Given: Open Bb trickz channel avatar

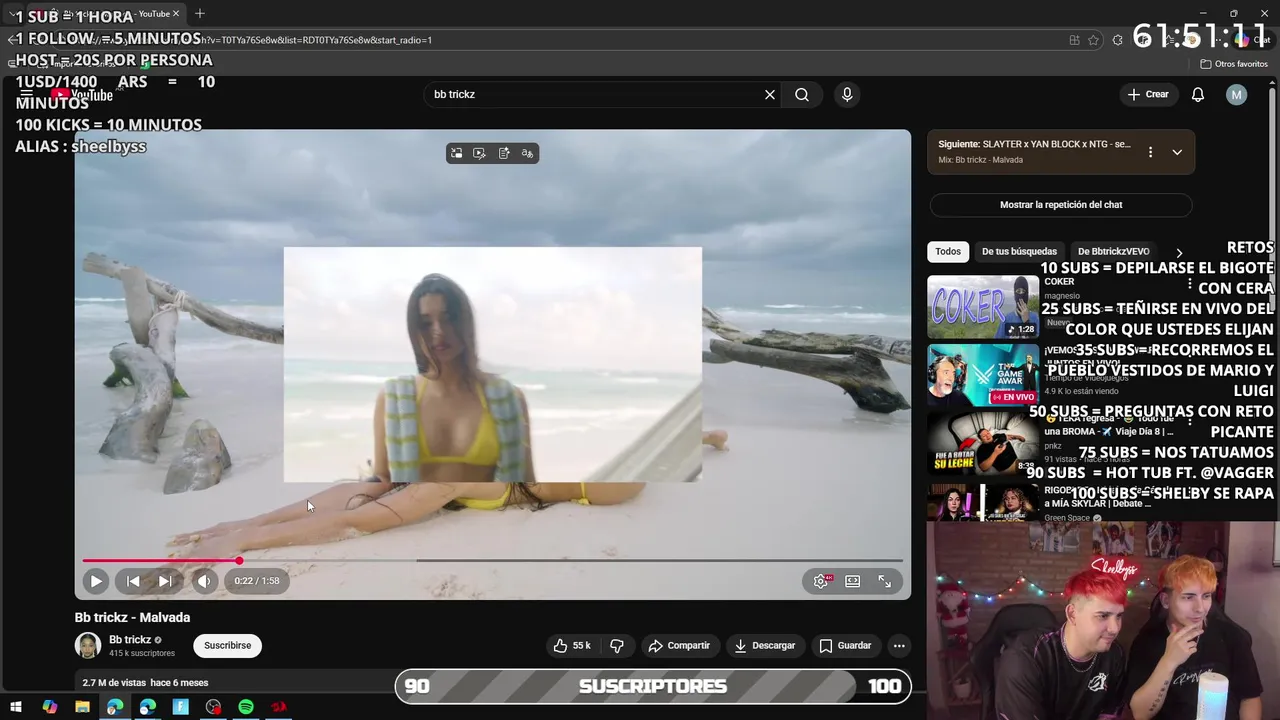Looking at the screenshot, I should [x=88, y=646].
